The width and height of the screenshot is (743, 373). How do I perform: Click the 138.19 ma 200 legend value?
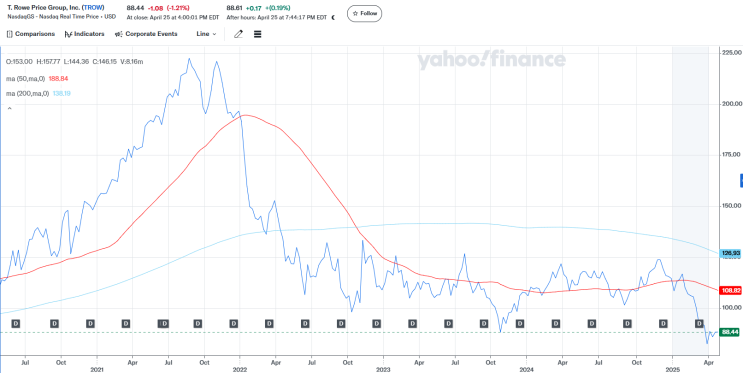61,93
